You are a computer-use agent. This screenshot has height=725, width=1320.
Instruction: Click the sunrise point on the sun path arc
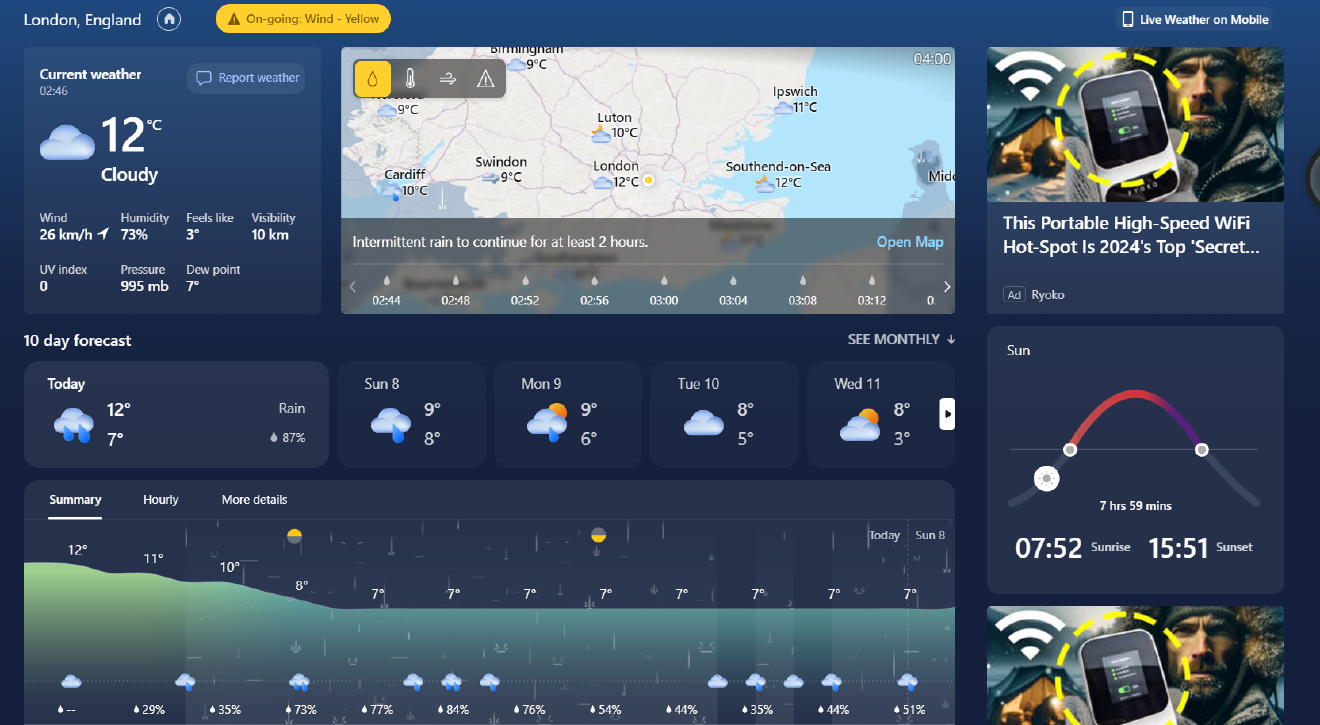click(x=1070, y=451)
